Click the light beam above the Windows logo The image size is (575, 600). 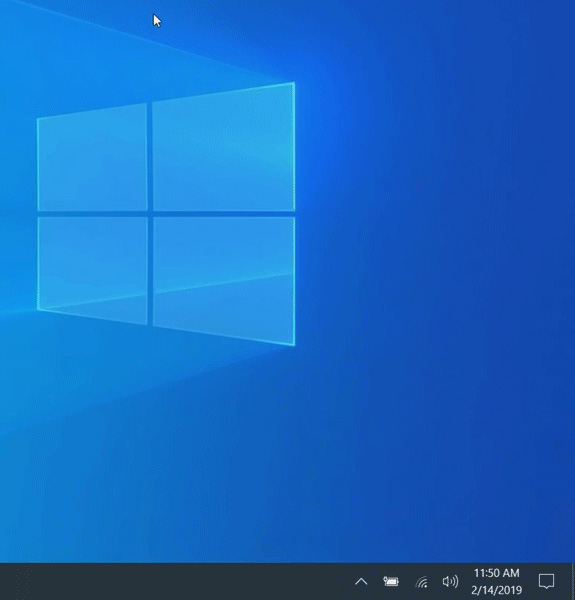(153, 42)
